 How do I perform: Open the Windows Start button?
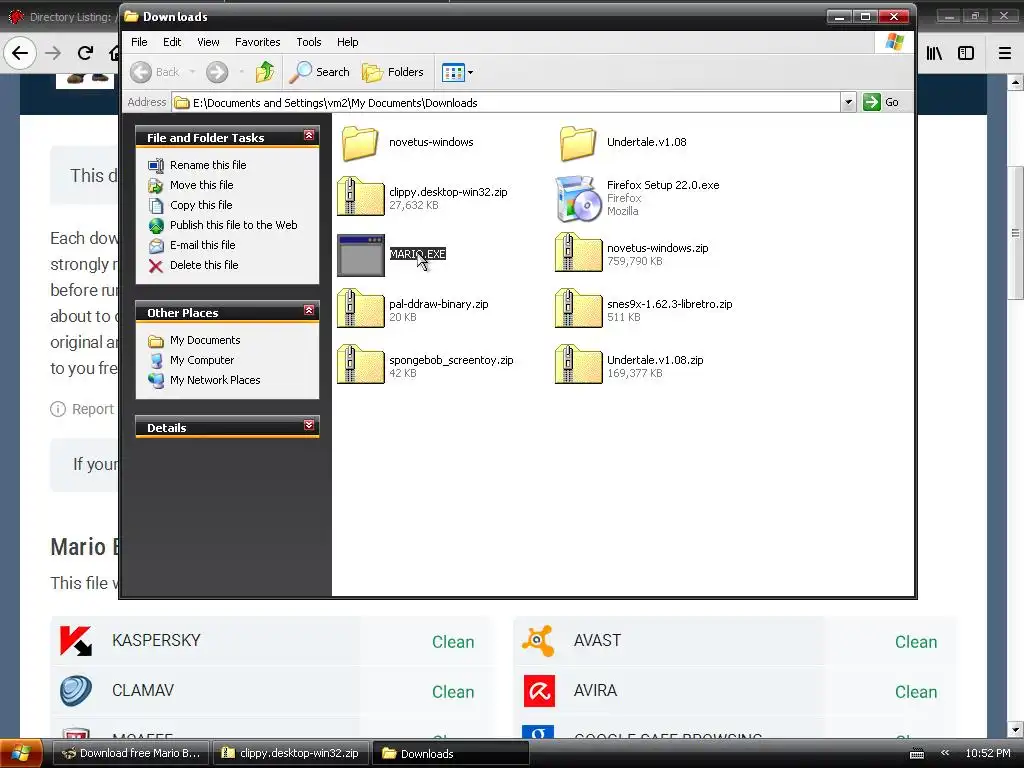click(x=21, y=753)
